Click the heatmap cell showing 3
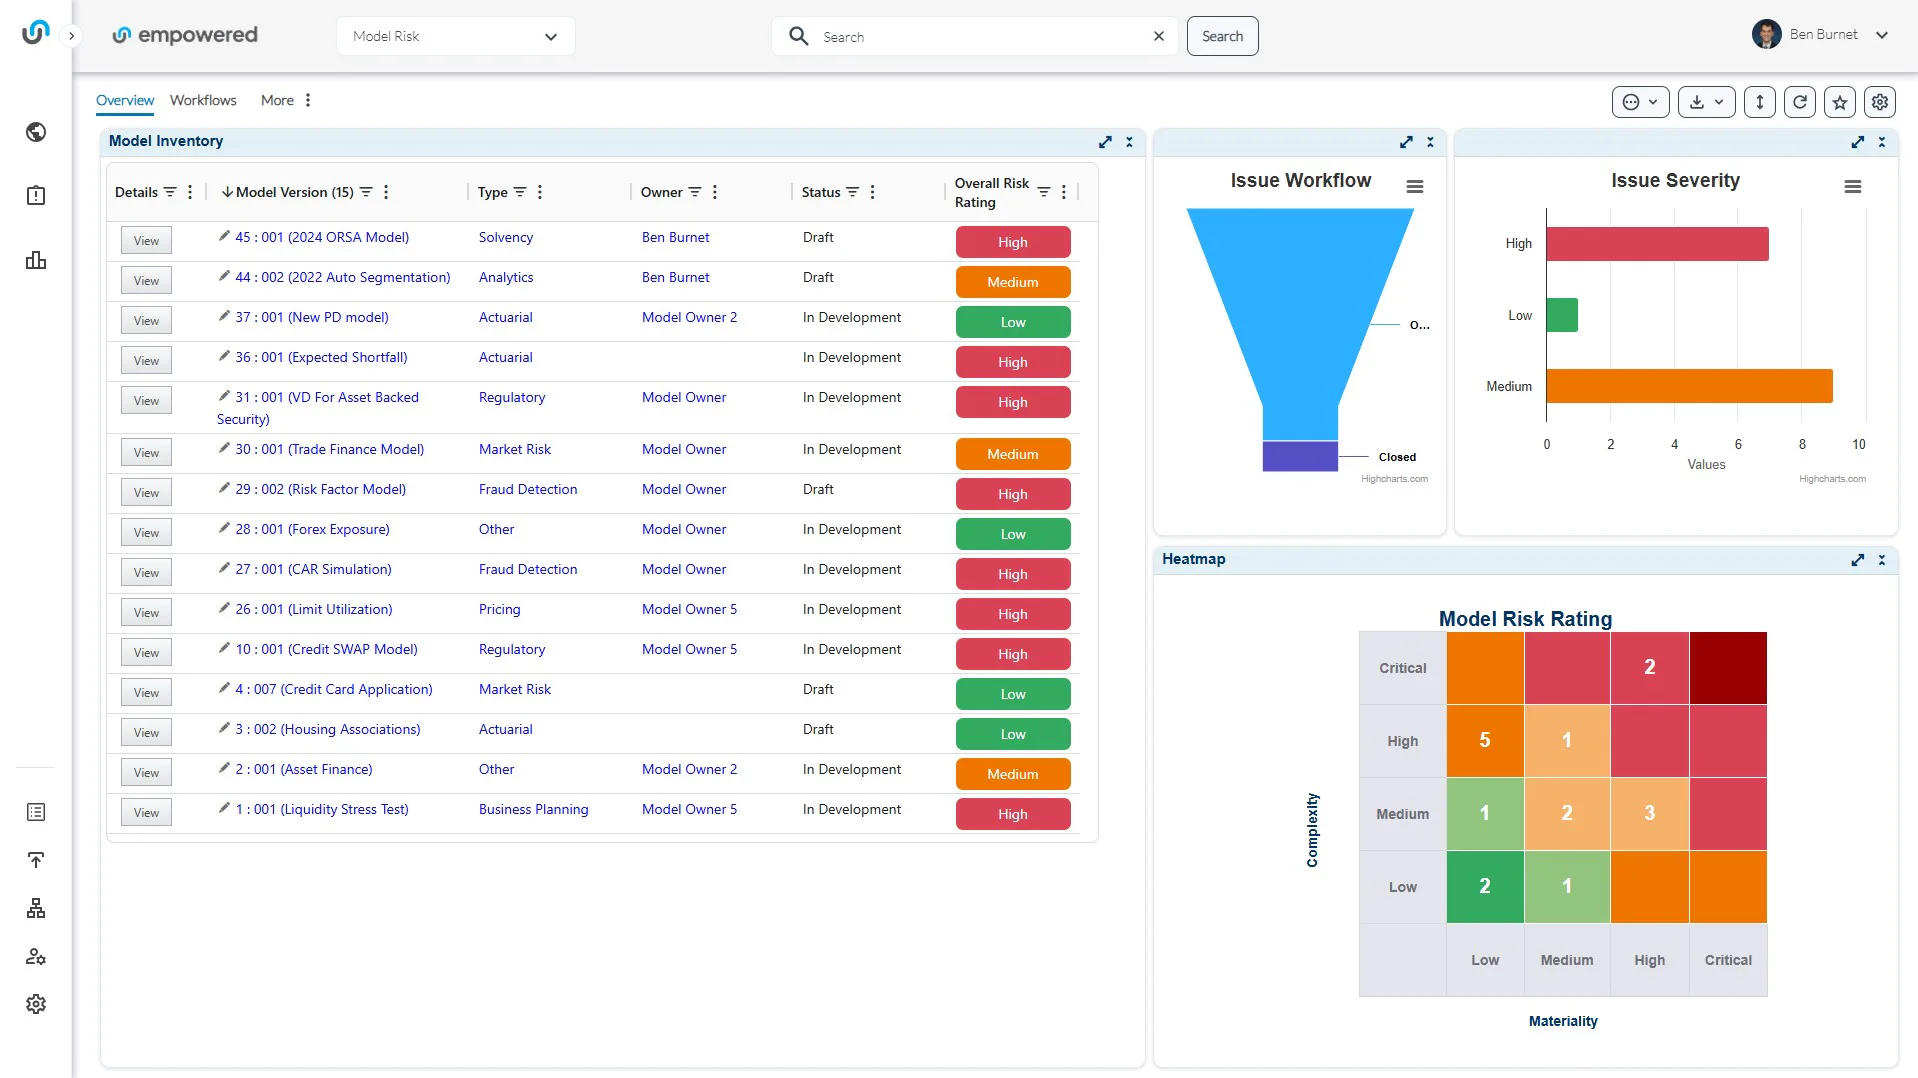Image resolution: width=1918 pixels, height=1078 pixels. click(x=1650, y=814)
